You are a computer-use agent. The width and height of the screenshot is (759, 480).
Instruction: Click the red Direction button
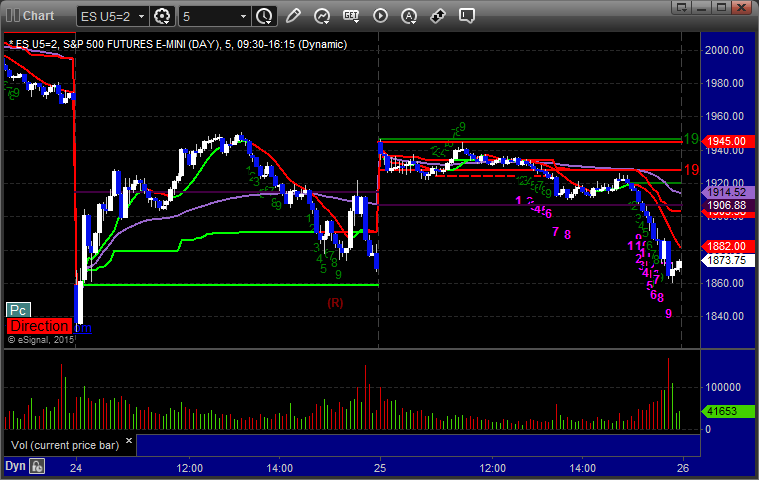(x=40, y=326)
